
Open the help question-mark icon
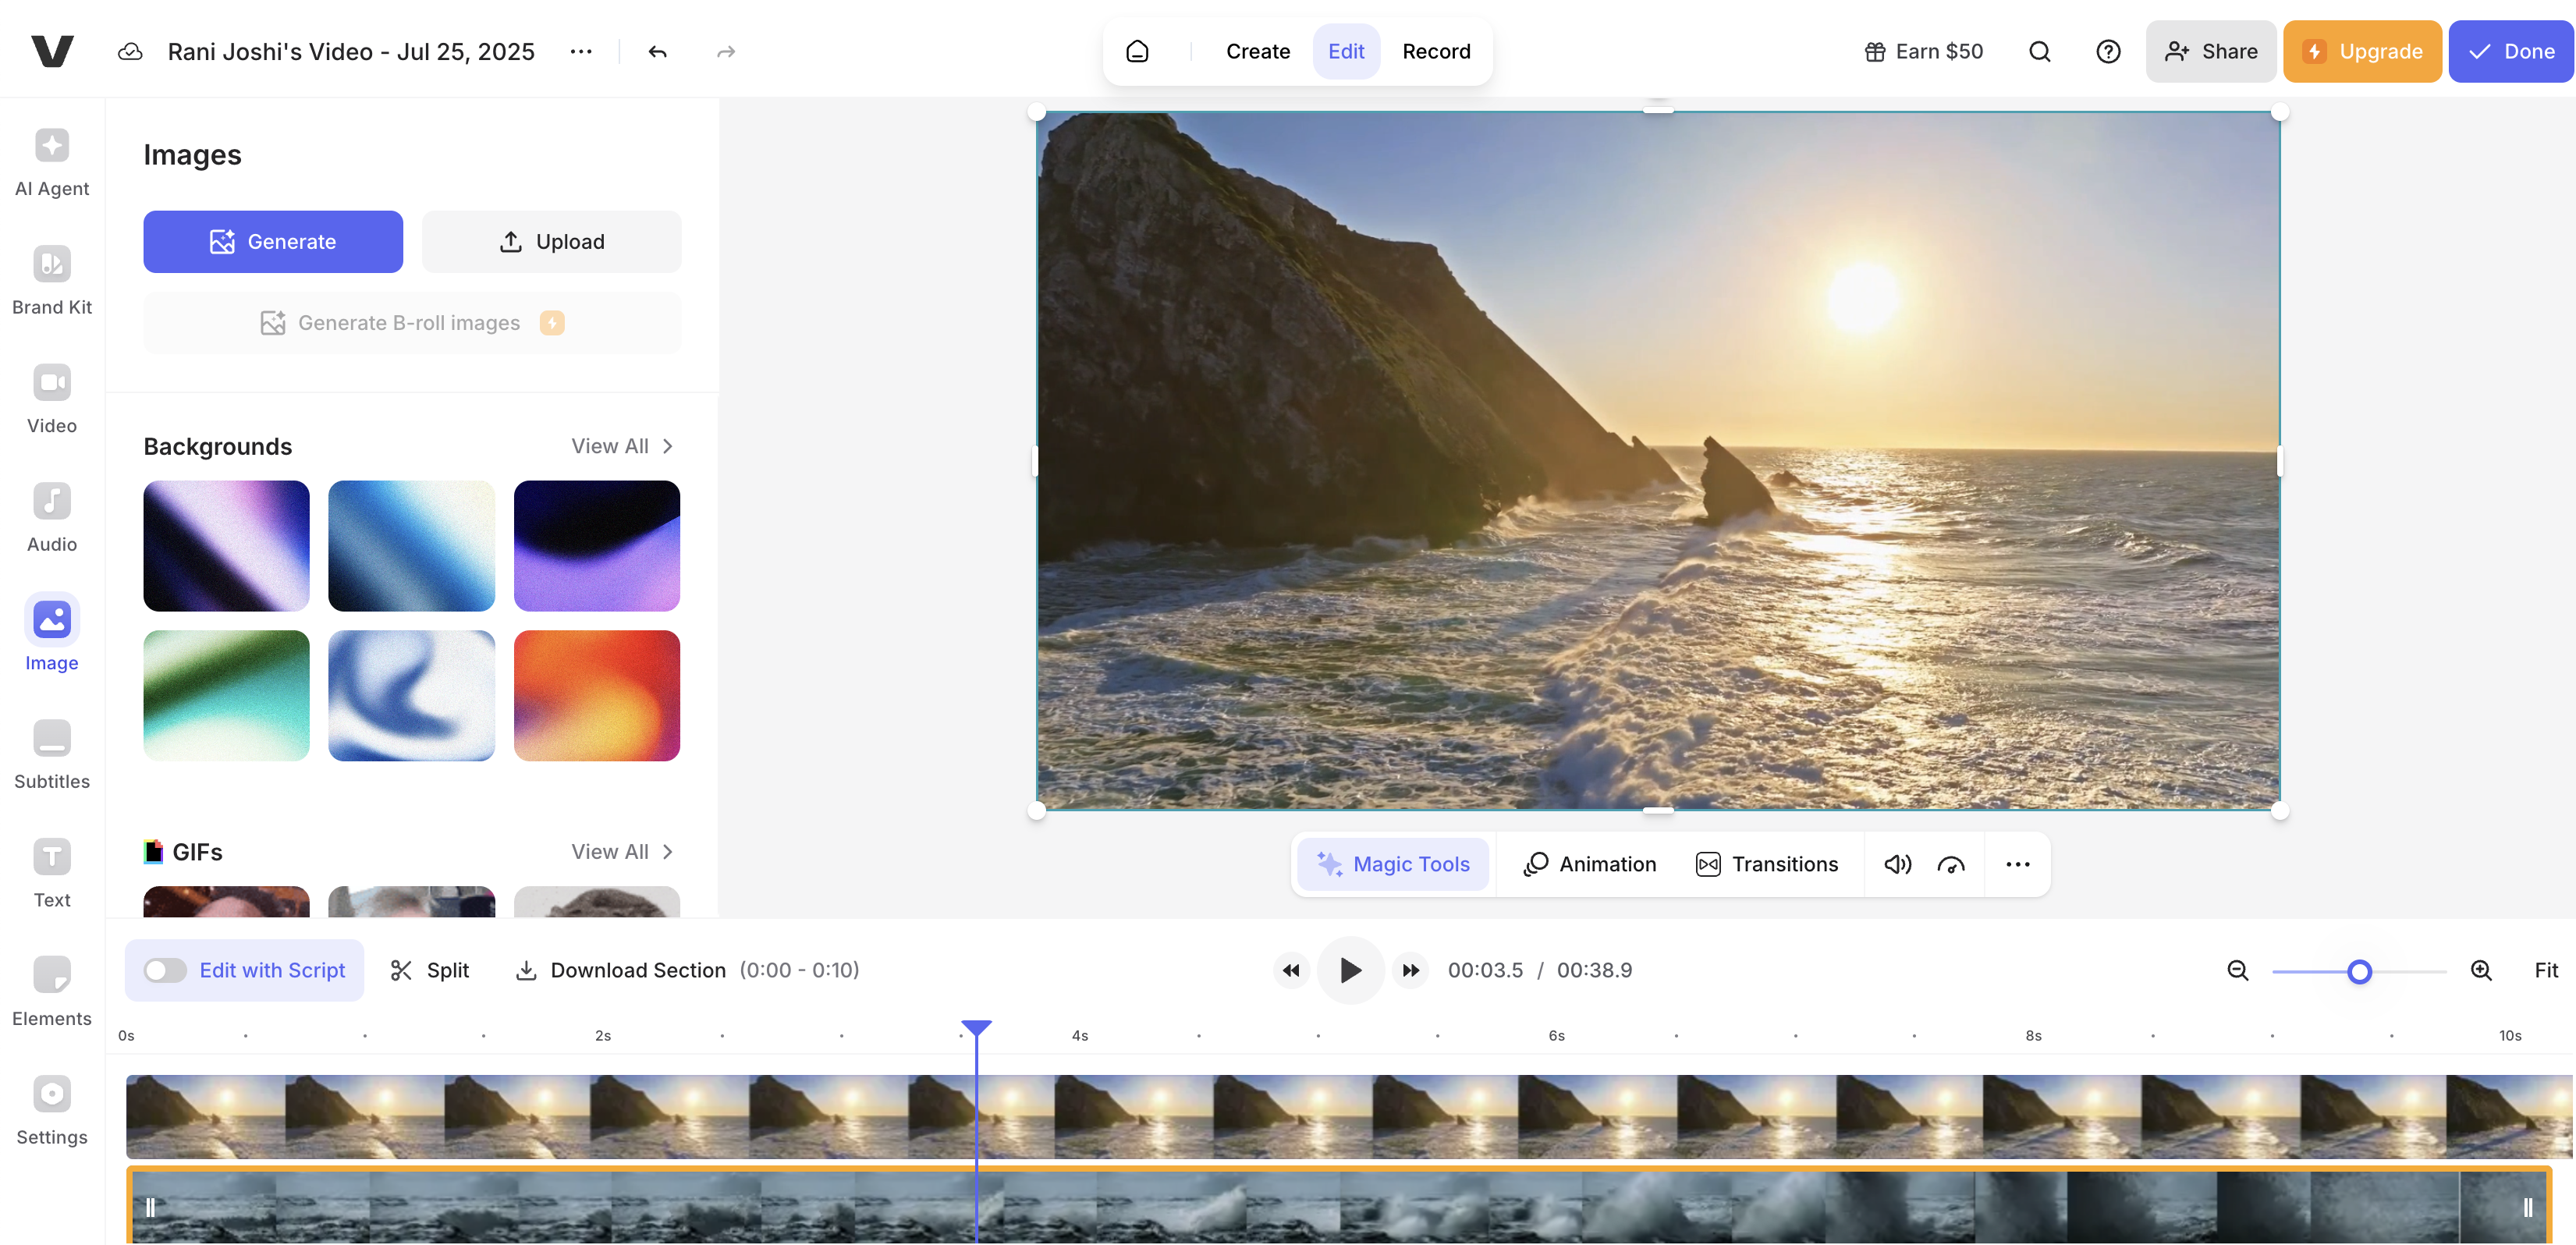pyautogui.click(x=2108, y=51)
